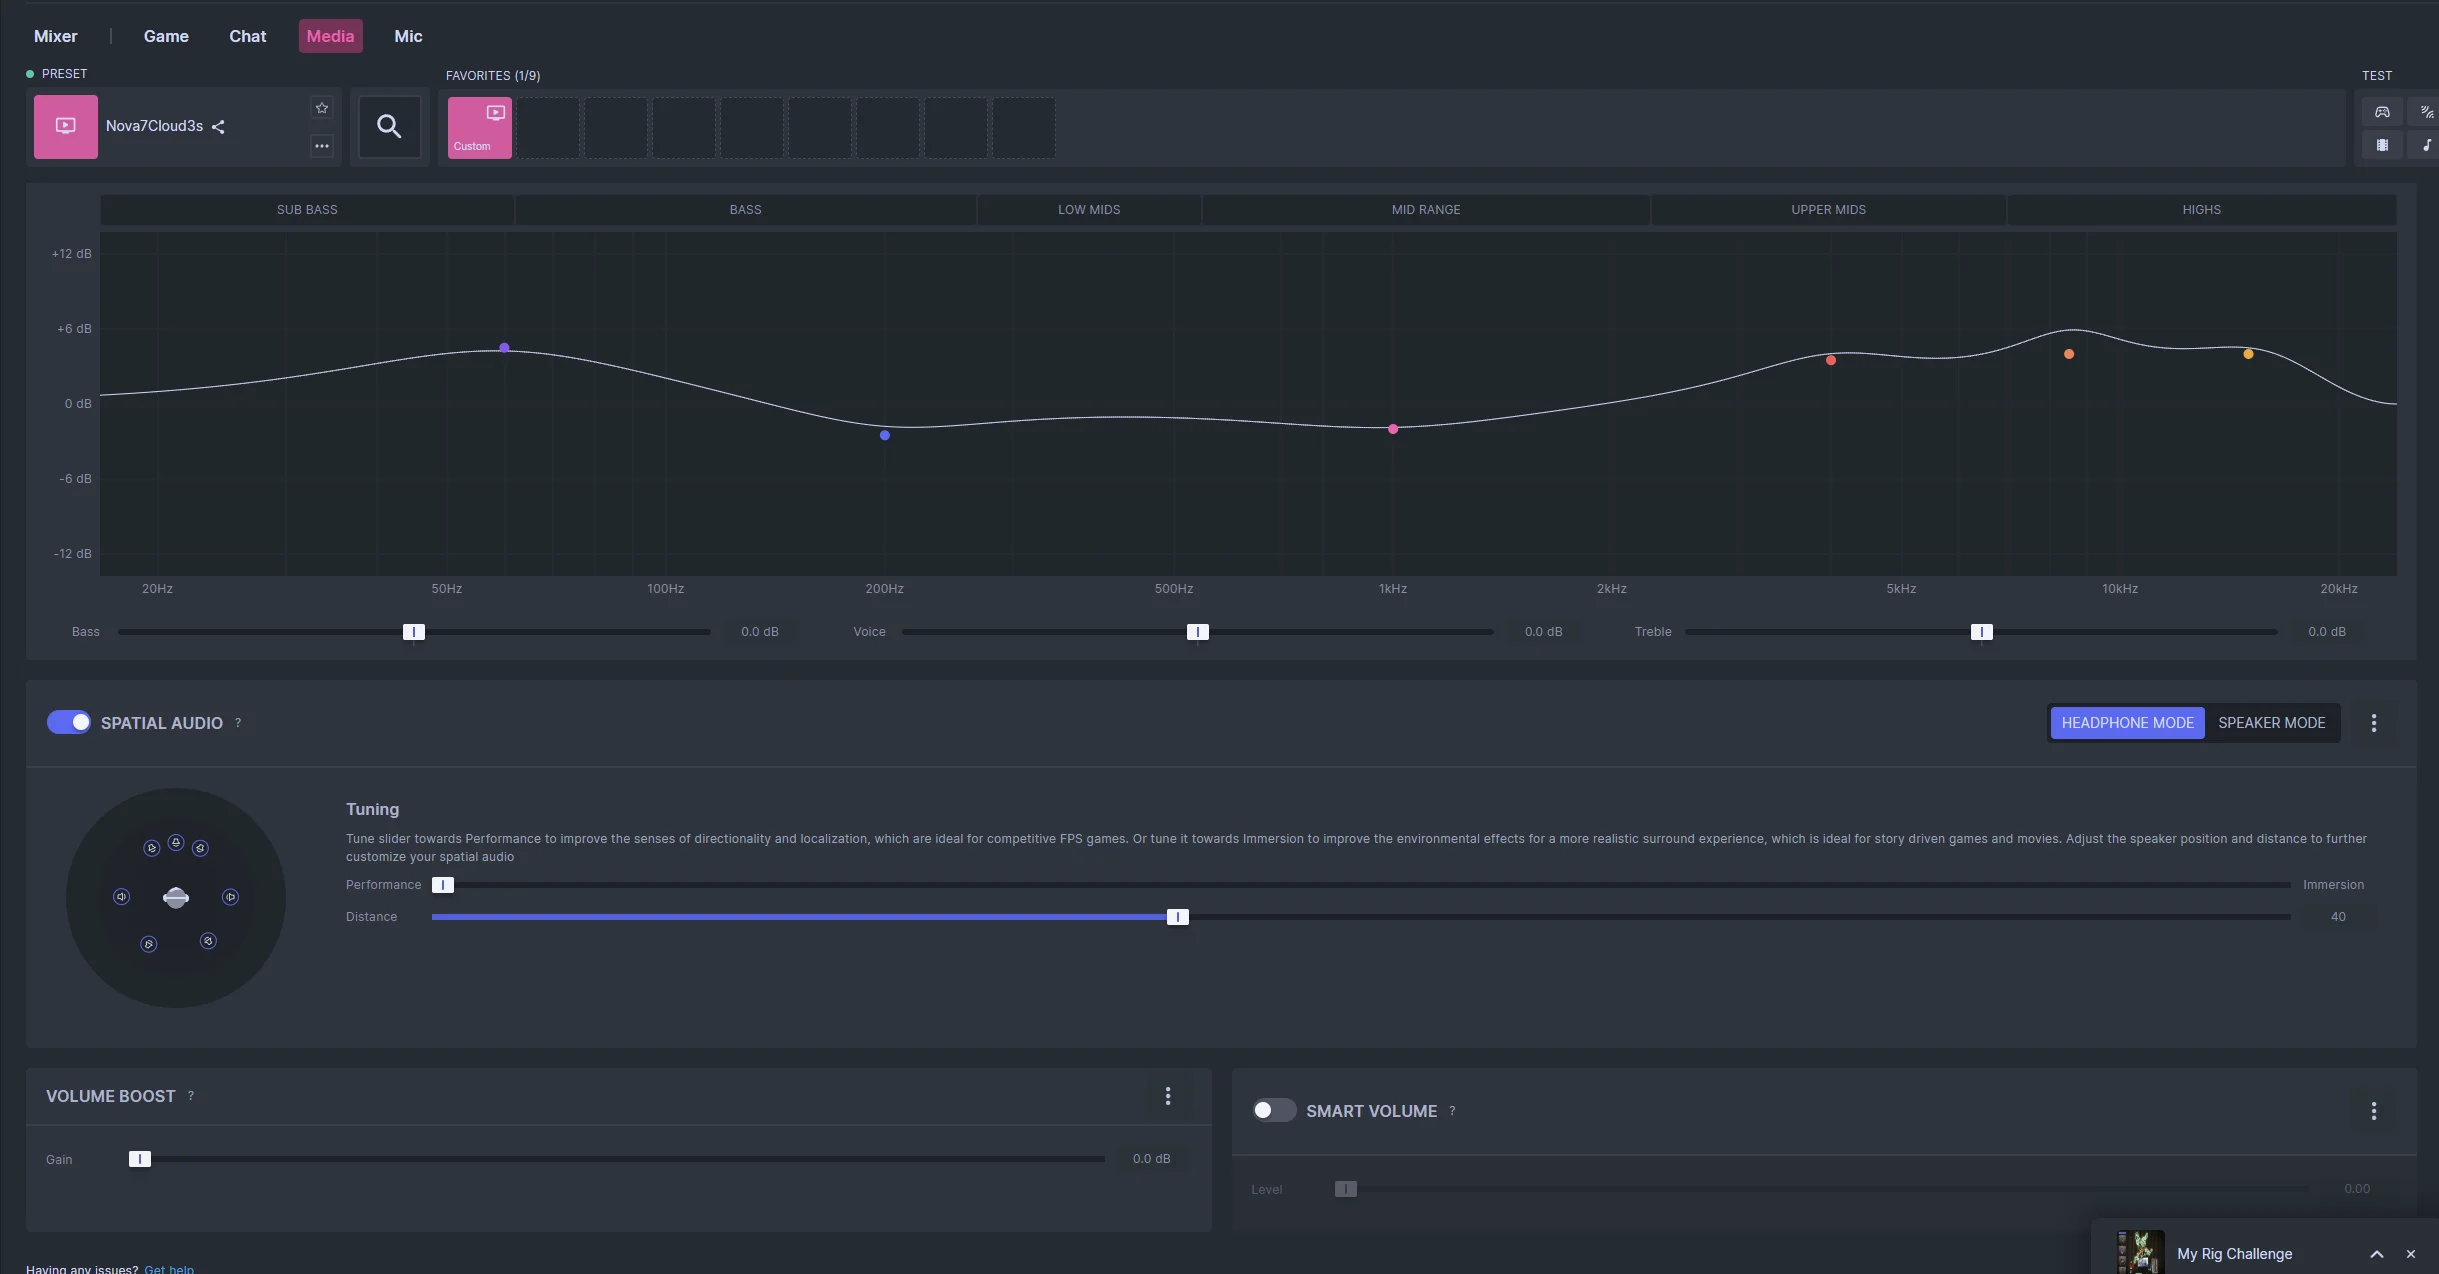Open Volume Boost three-dot menu
This screenshot has width=2439, height=1274.
(x=1167, y=1096)
